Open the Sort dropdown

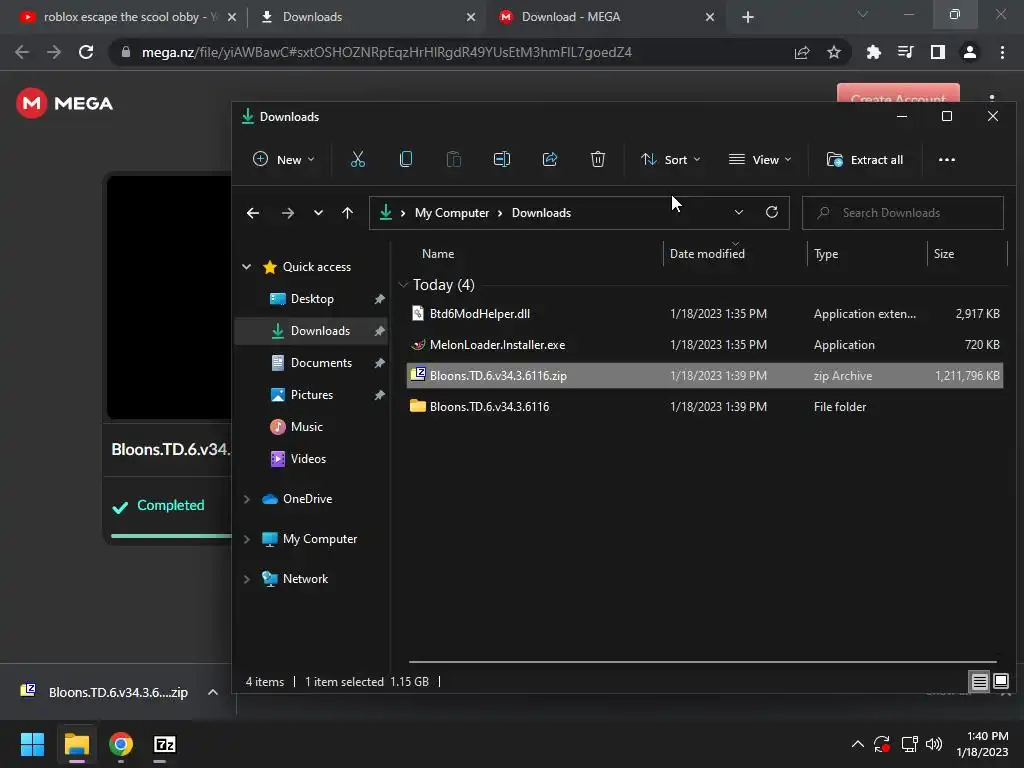(x=671, y=159)
